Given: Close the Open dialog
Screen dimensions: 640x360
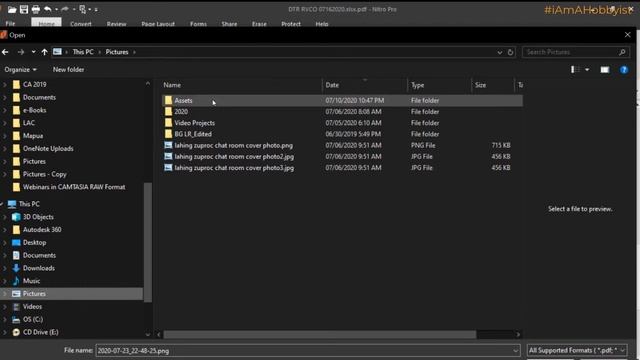Looking at the screenshot, I should 627,35.
